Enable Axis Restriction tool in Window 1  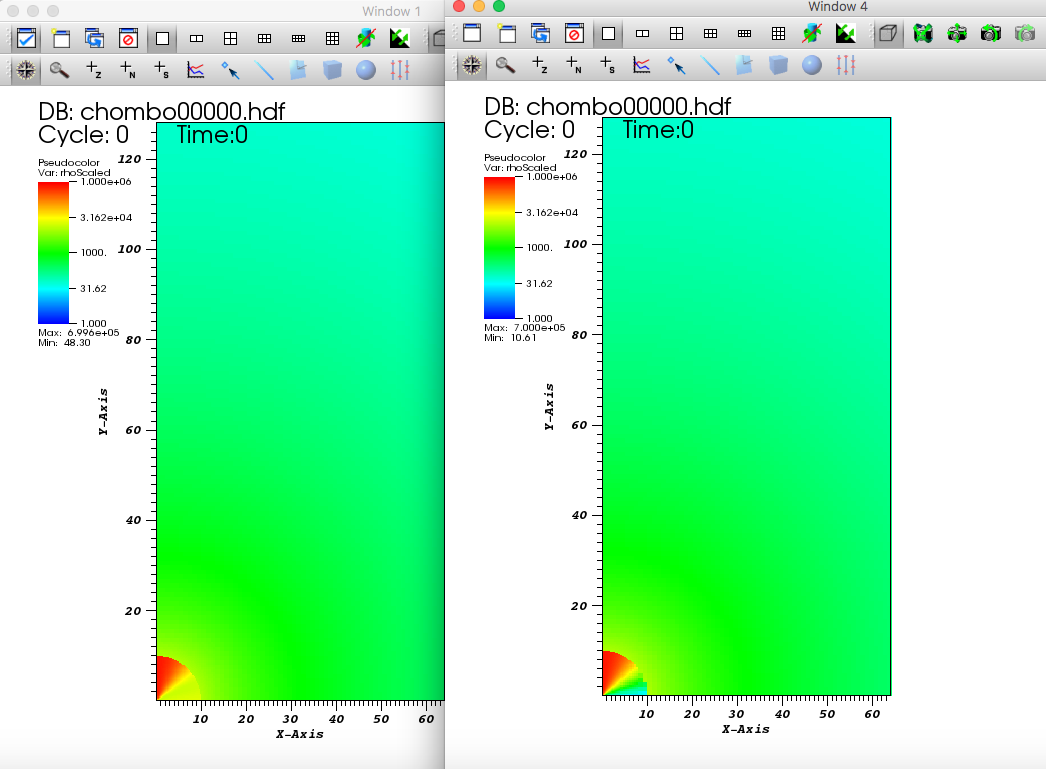pos(400,69)
